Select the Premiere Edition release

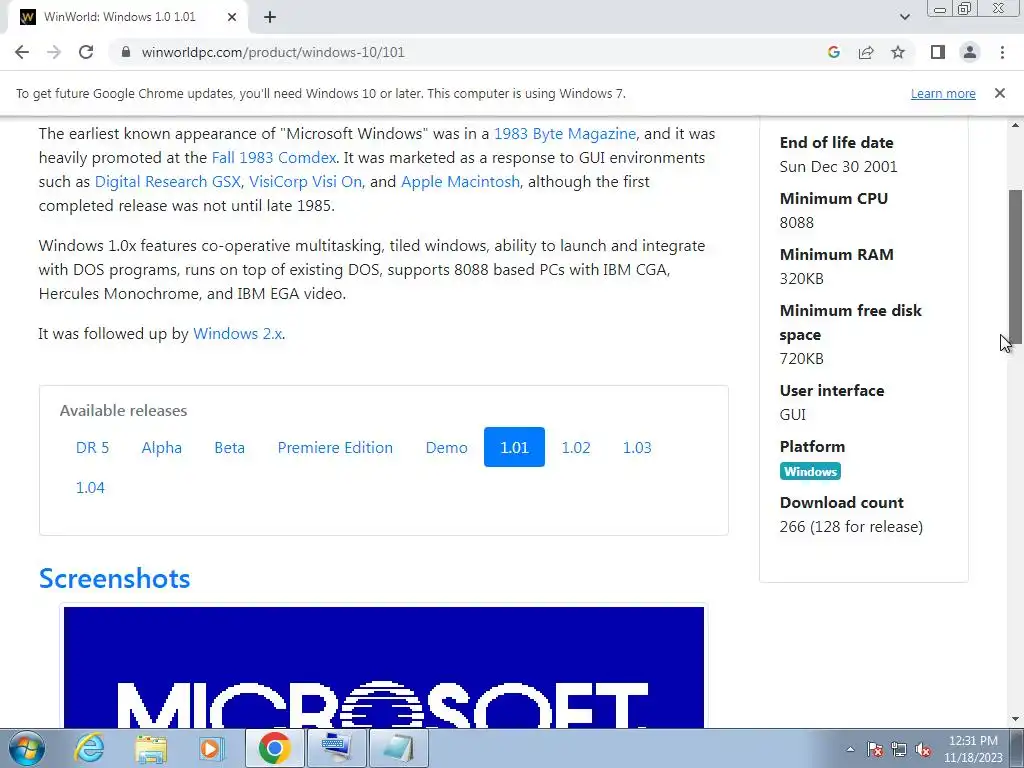335,447
